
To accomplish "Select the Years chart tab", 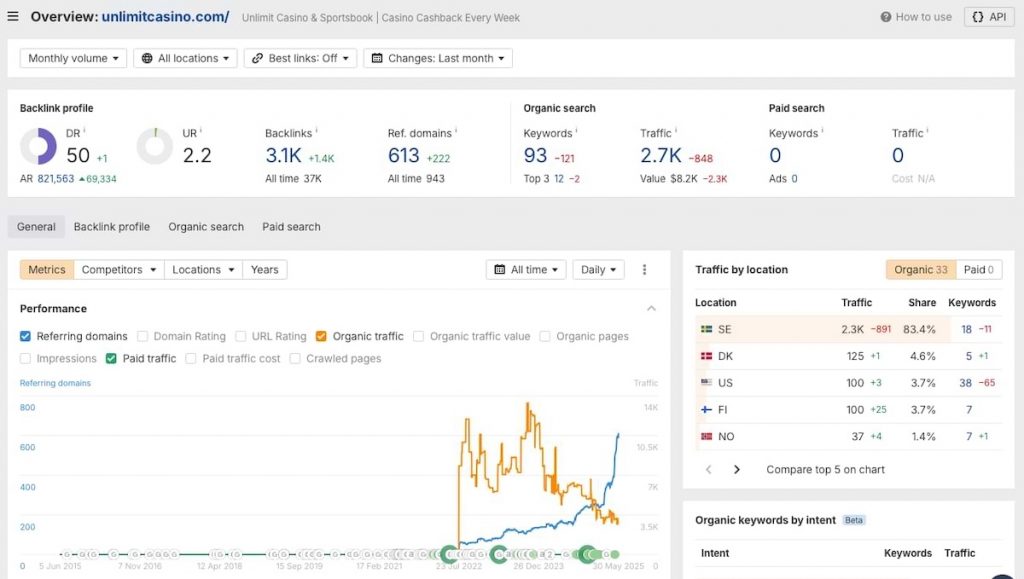I will click(264, 270).
